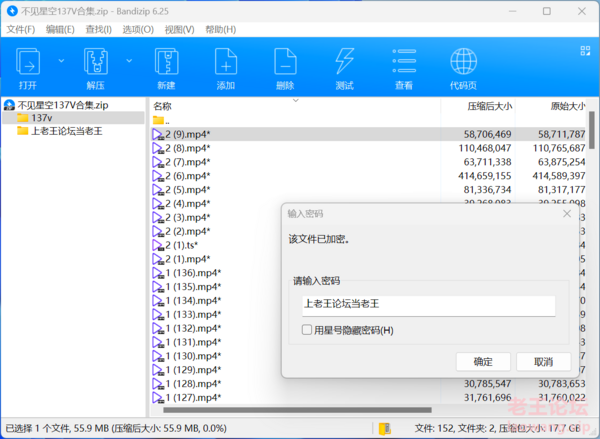Click the 添加 (Add) toolbar icon
Viewport: 600px width, 439px height.
(x=226, y=61)
